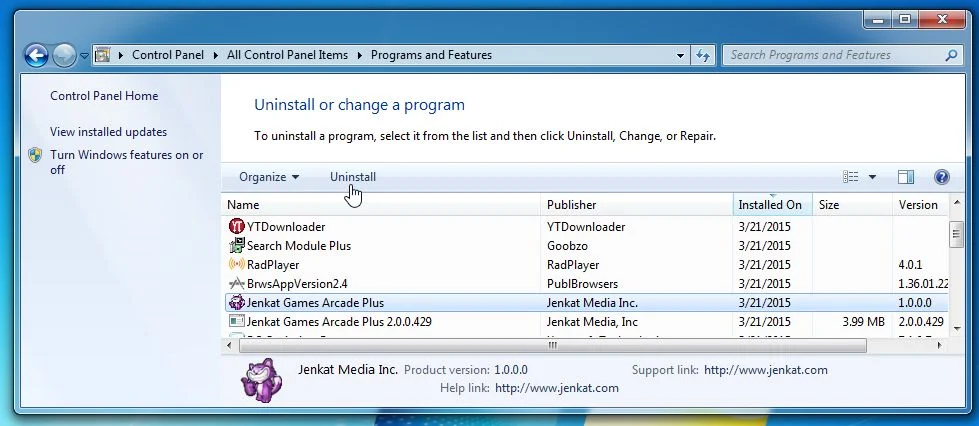This screenshot has height=426, width=979.
Task: Click the Forward navigation arrow
Action: (64, 56)
